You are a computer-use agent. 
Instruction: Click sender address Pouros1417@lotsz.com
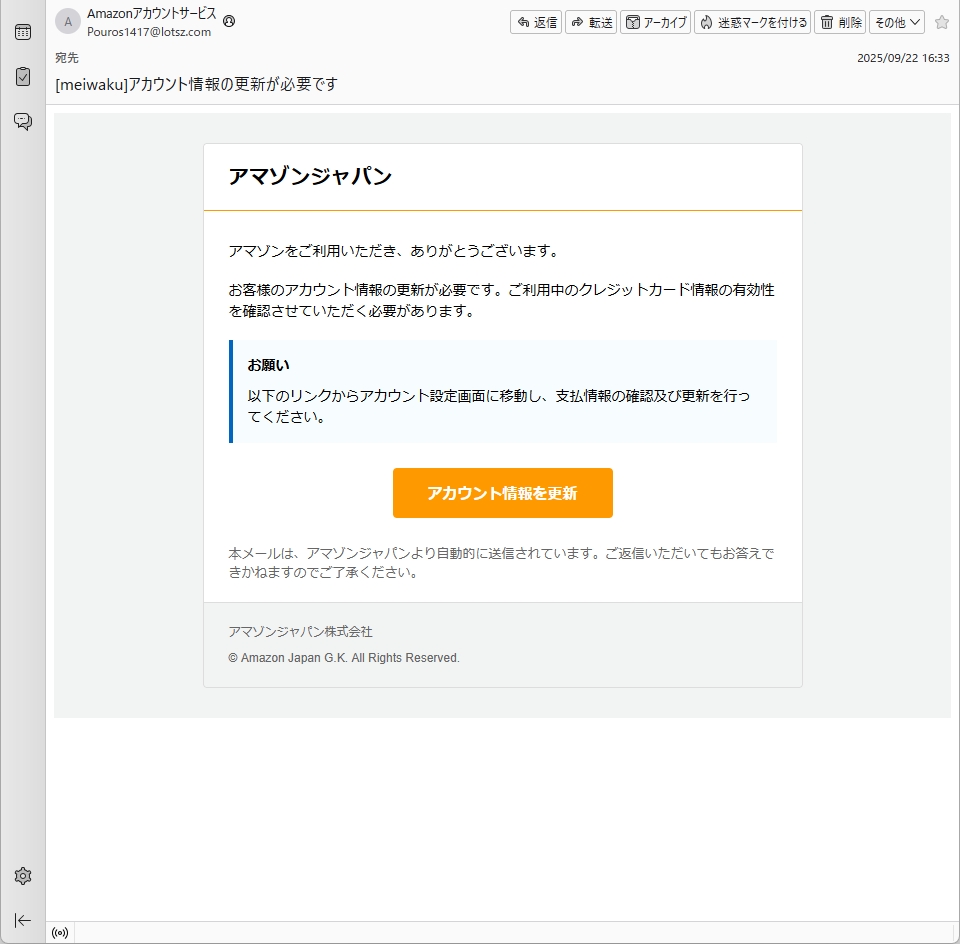[x=149, y=32]
